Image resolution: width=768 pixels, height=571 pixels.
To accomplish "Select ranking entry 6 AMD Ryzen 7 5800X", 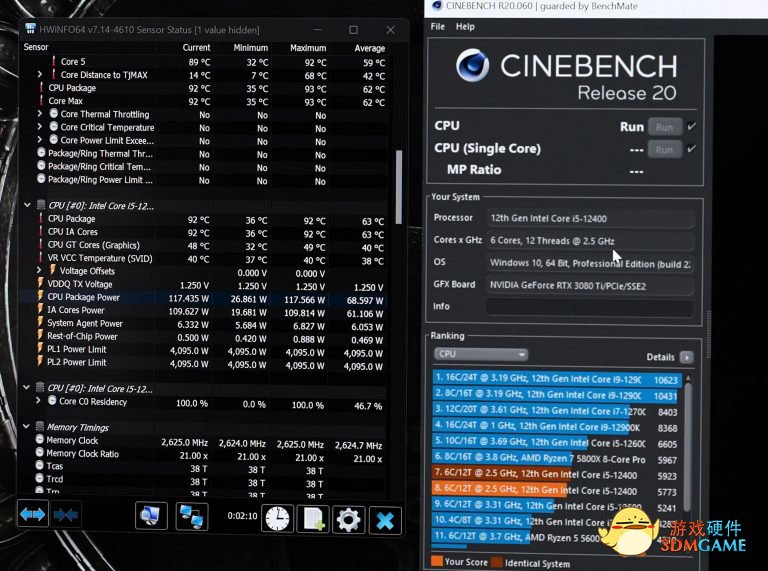I will (x=556, y=458).
